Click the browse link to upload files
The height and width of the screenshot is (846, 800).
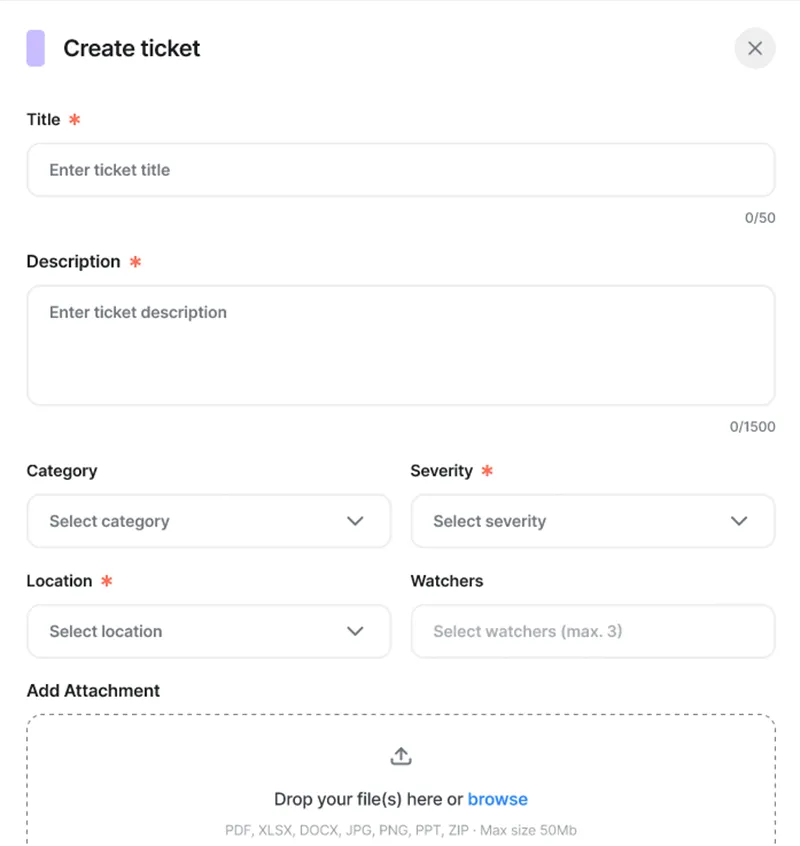(x=498, y=799)
